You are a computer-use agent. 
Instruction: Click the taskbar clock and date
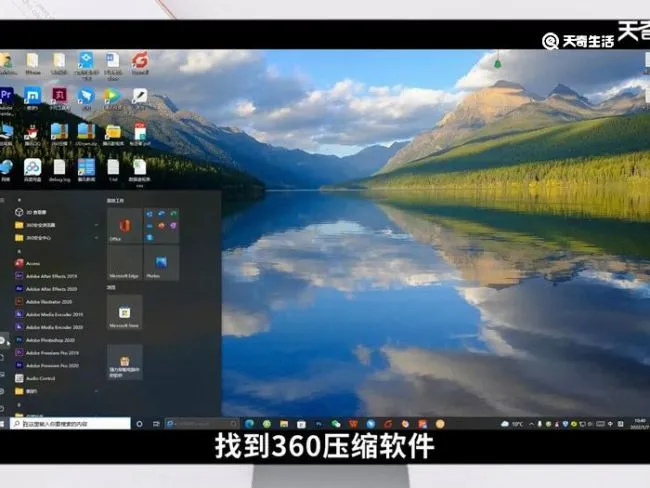coord(639,424)
